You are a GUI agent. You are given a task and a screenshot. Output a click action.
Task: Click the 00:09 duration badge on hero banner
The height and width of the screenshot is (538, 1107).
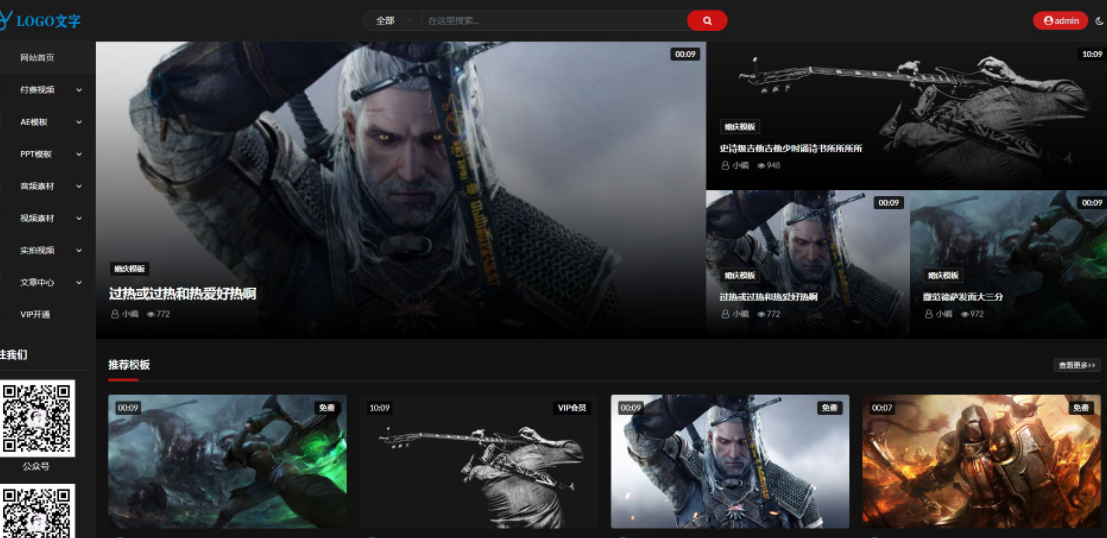pos(685,54)
